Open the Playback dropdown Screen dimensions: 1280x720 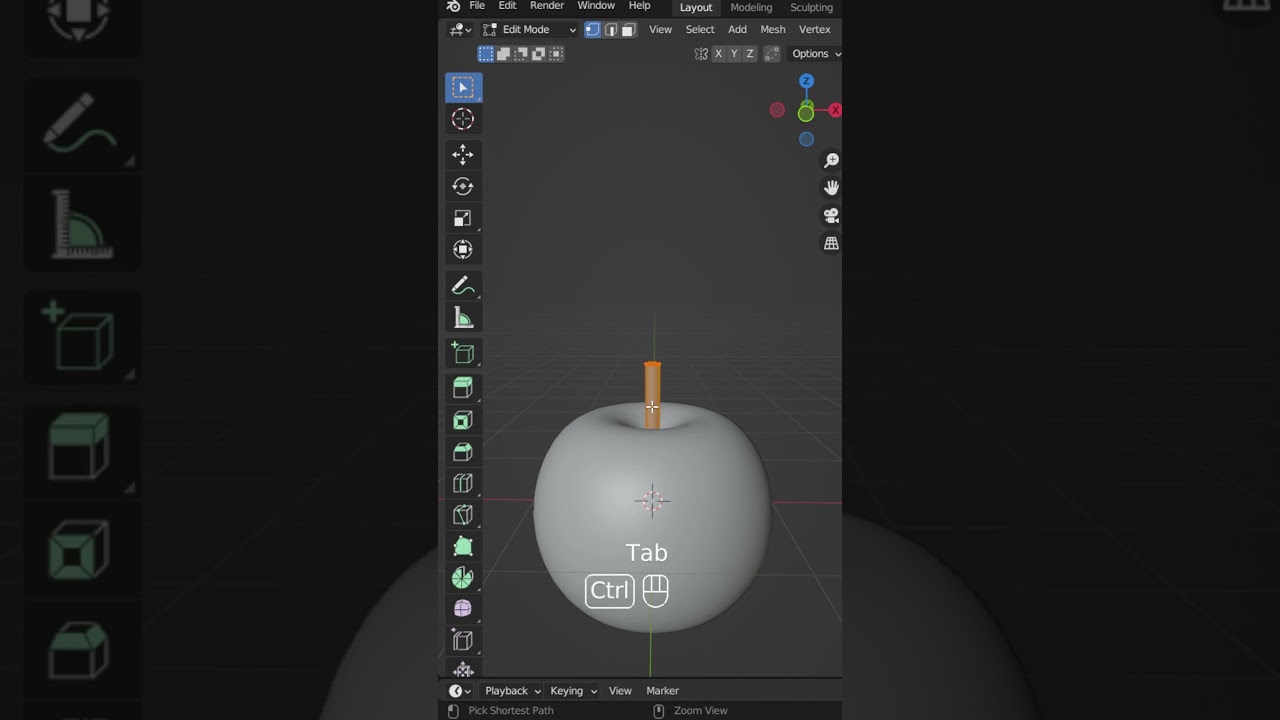coord(512,691)
